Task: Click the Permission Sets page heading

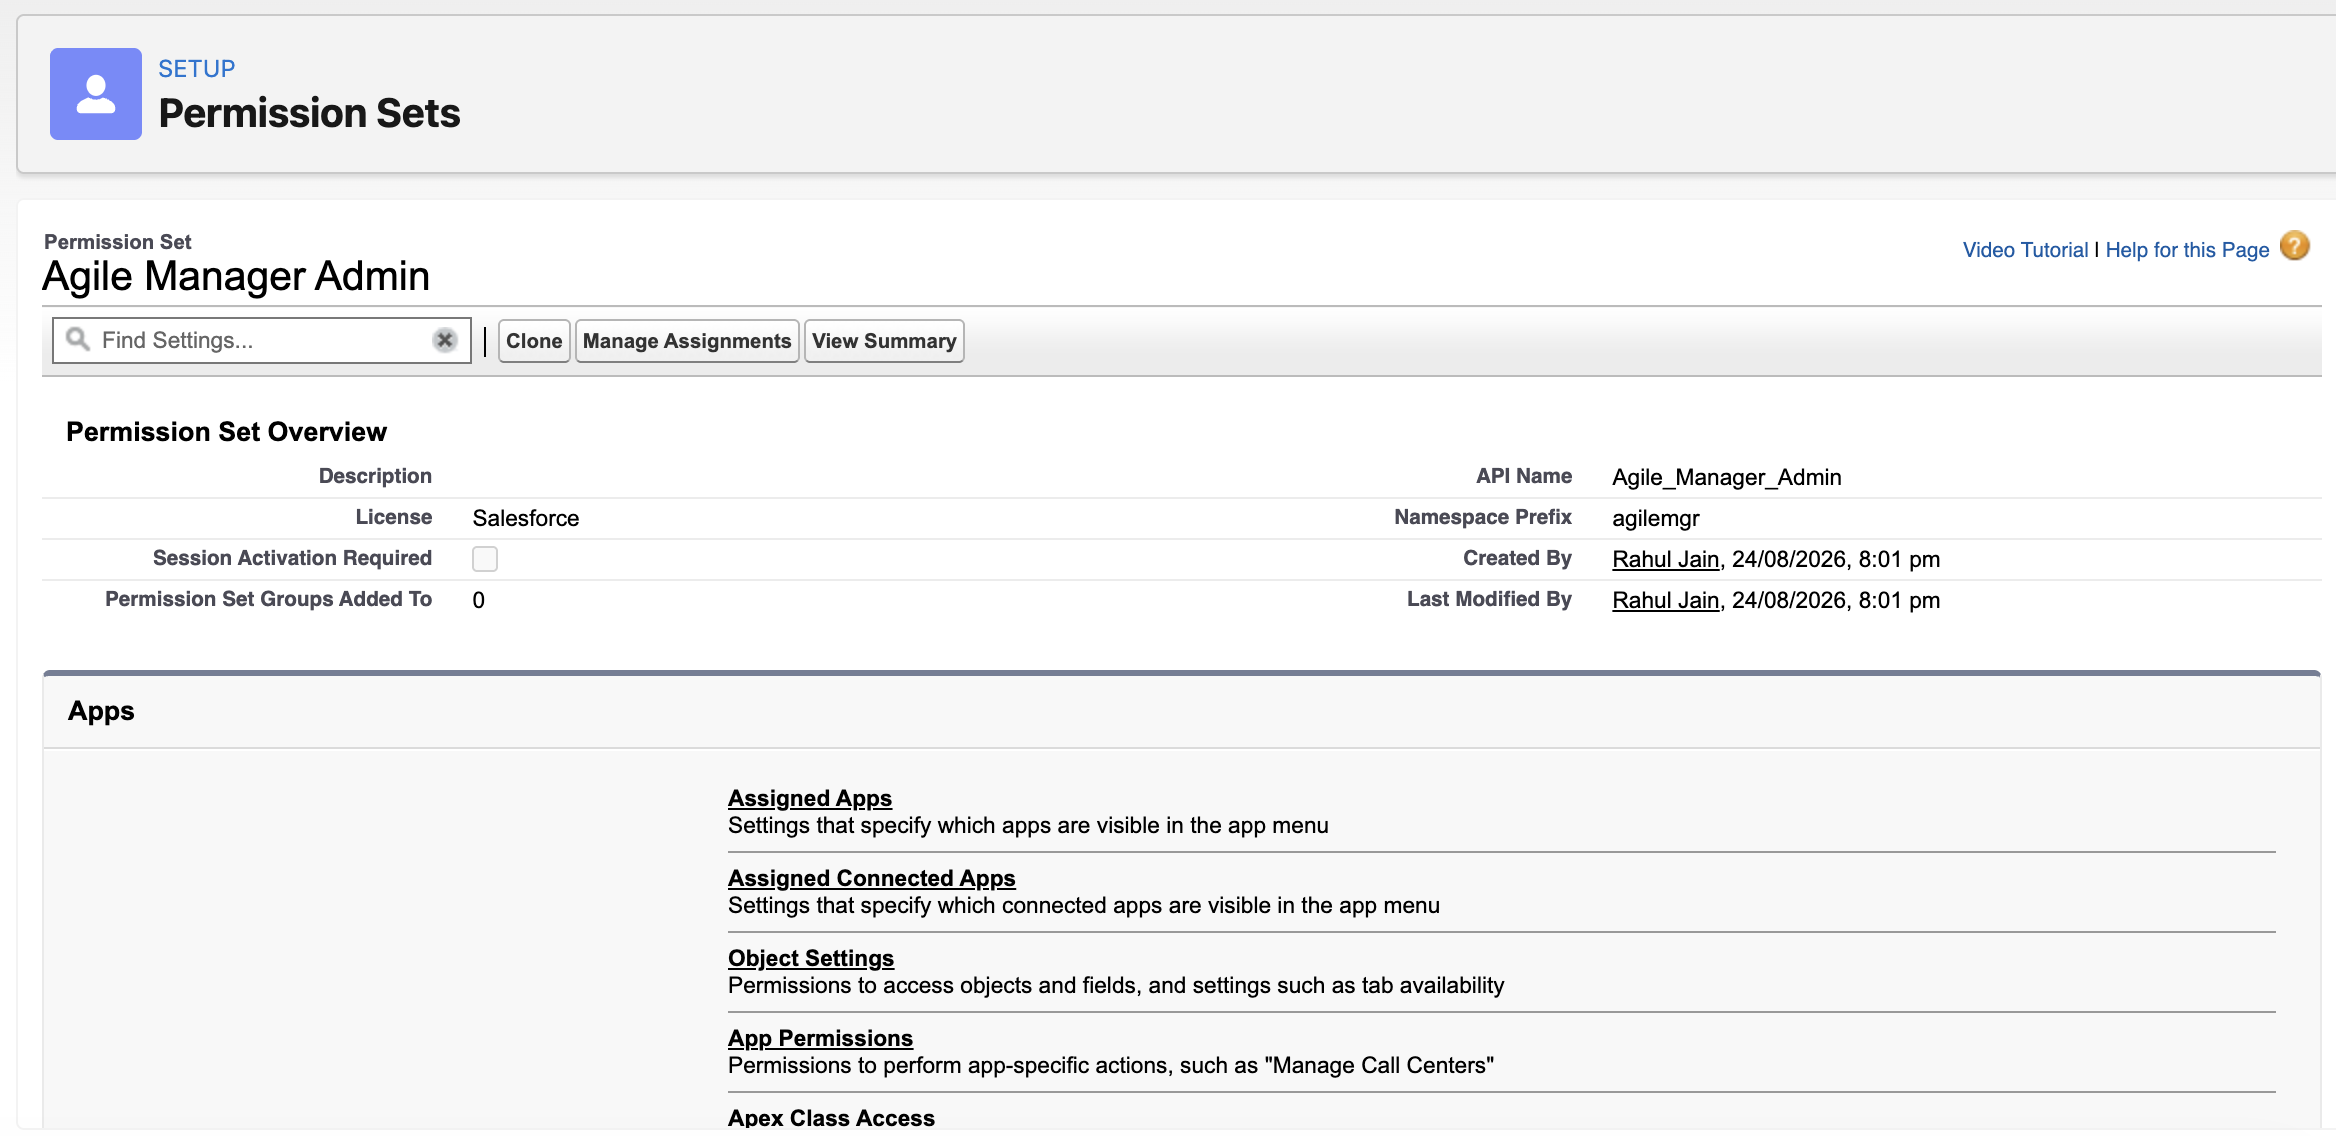Action: click(309, 113)
